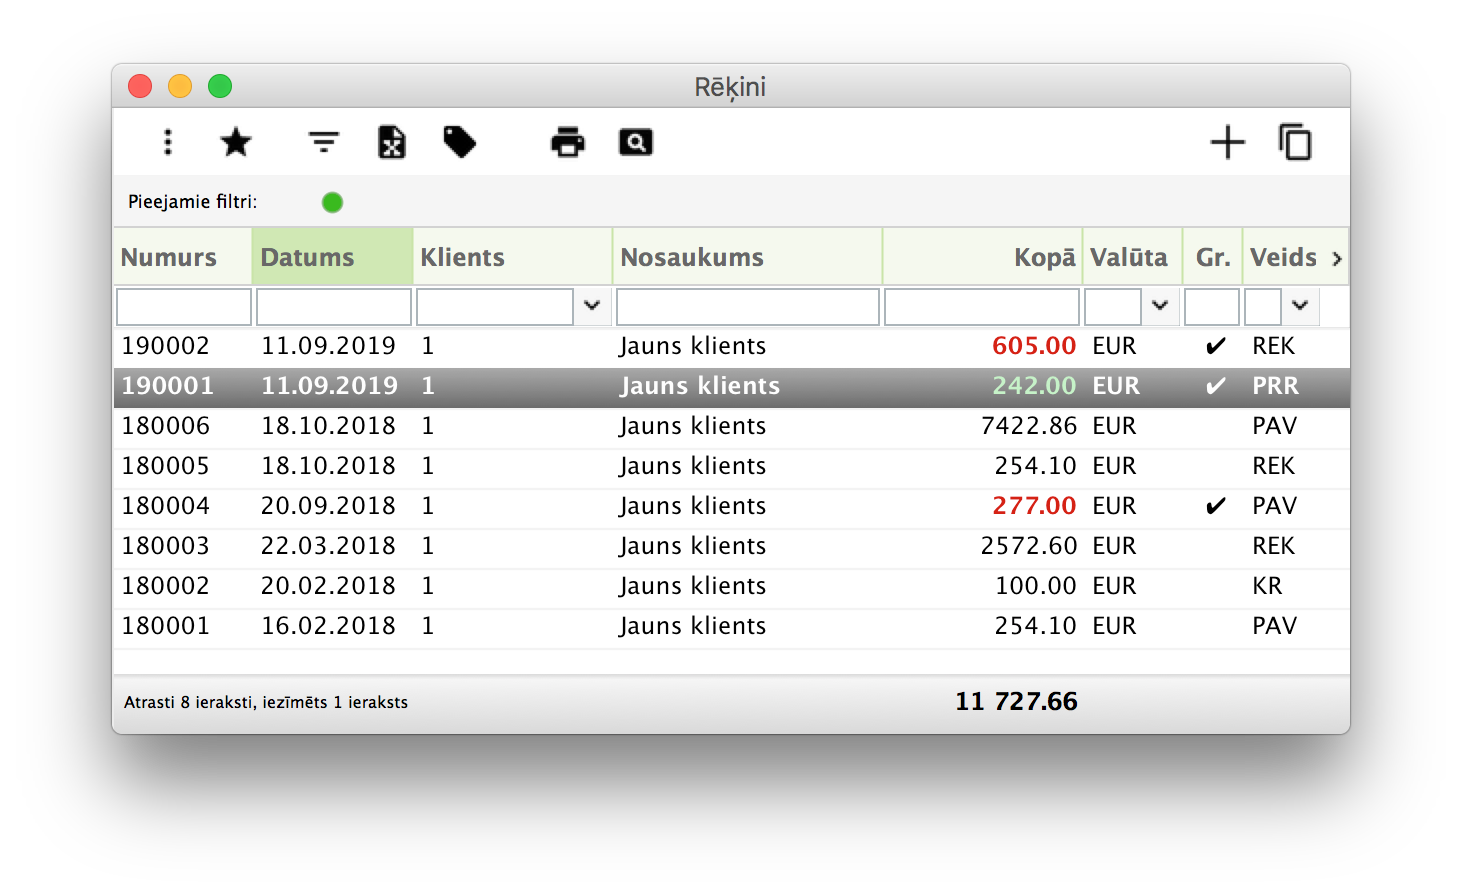This screenshot has height=894, width=1462.
Task: Export the list with the Excel icon
Action: coord(390,142)
